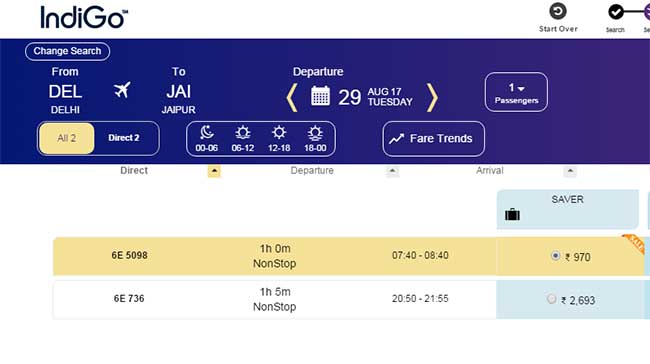This screenshot has width=650, height=364.
Task: Click the baggage icon under SAVER
Action: (x=512, y=214)
